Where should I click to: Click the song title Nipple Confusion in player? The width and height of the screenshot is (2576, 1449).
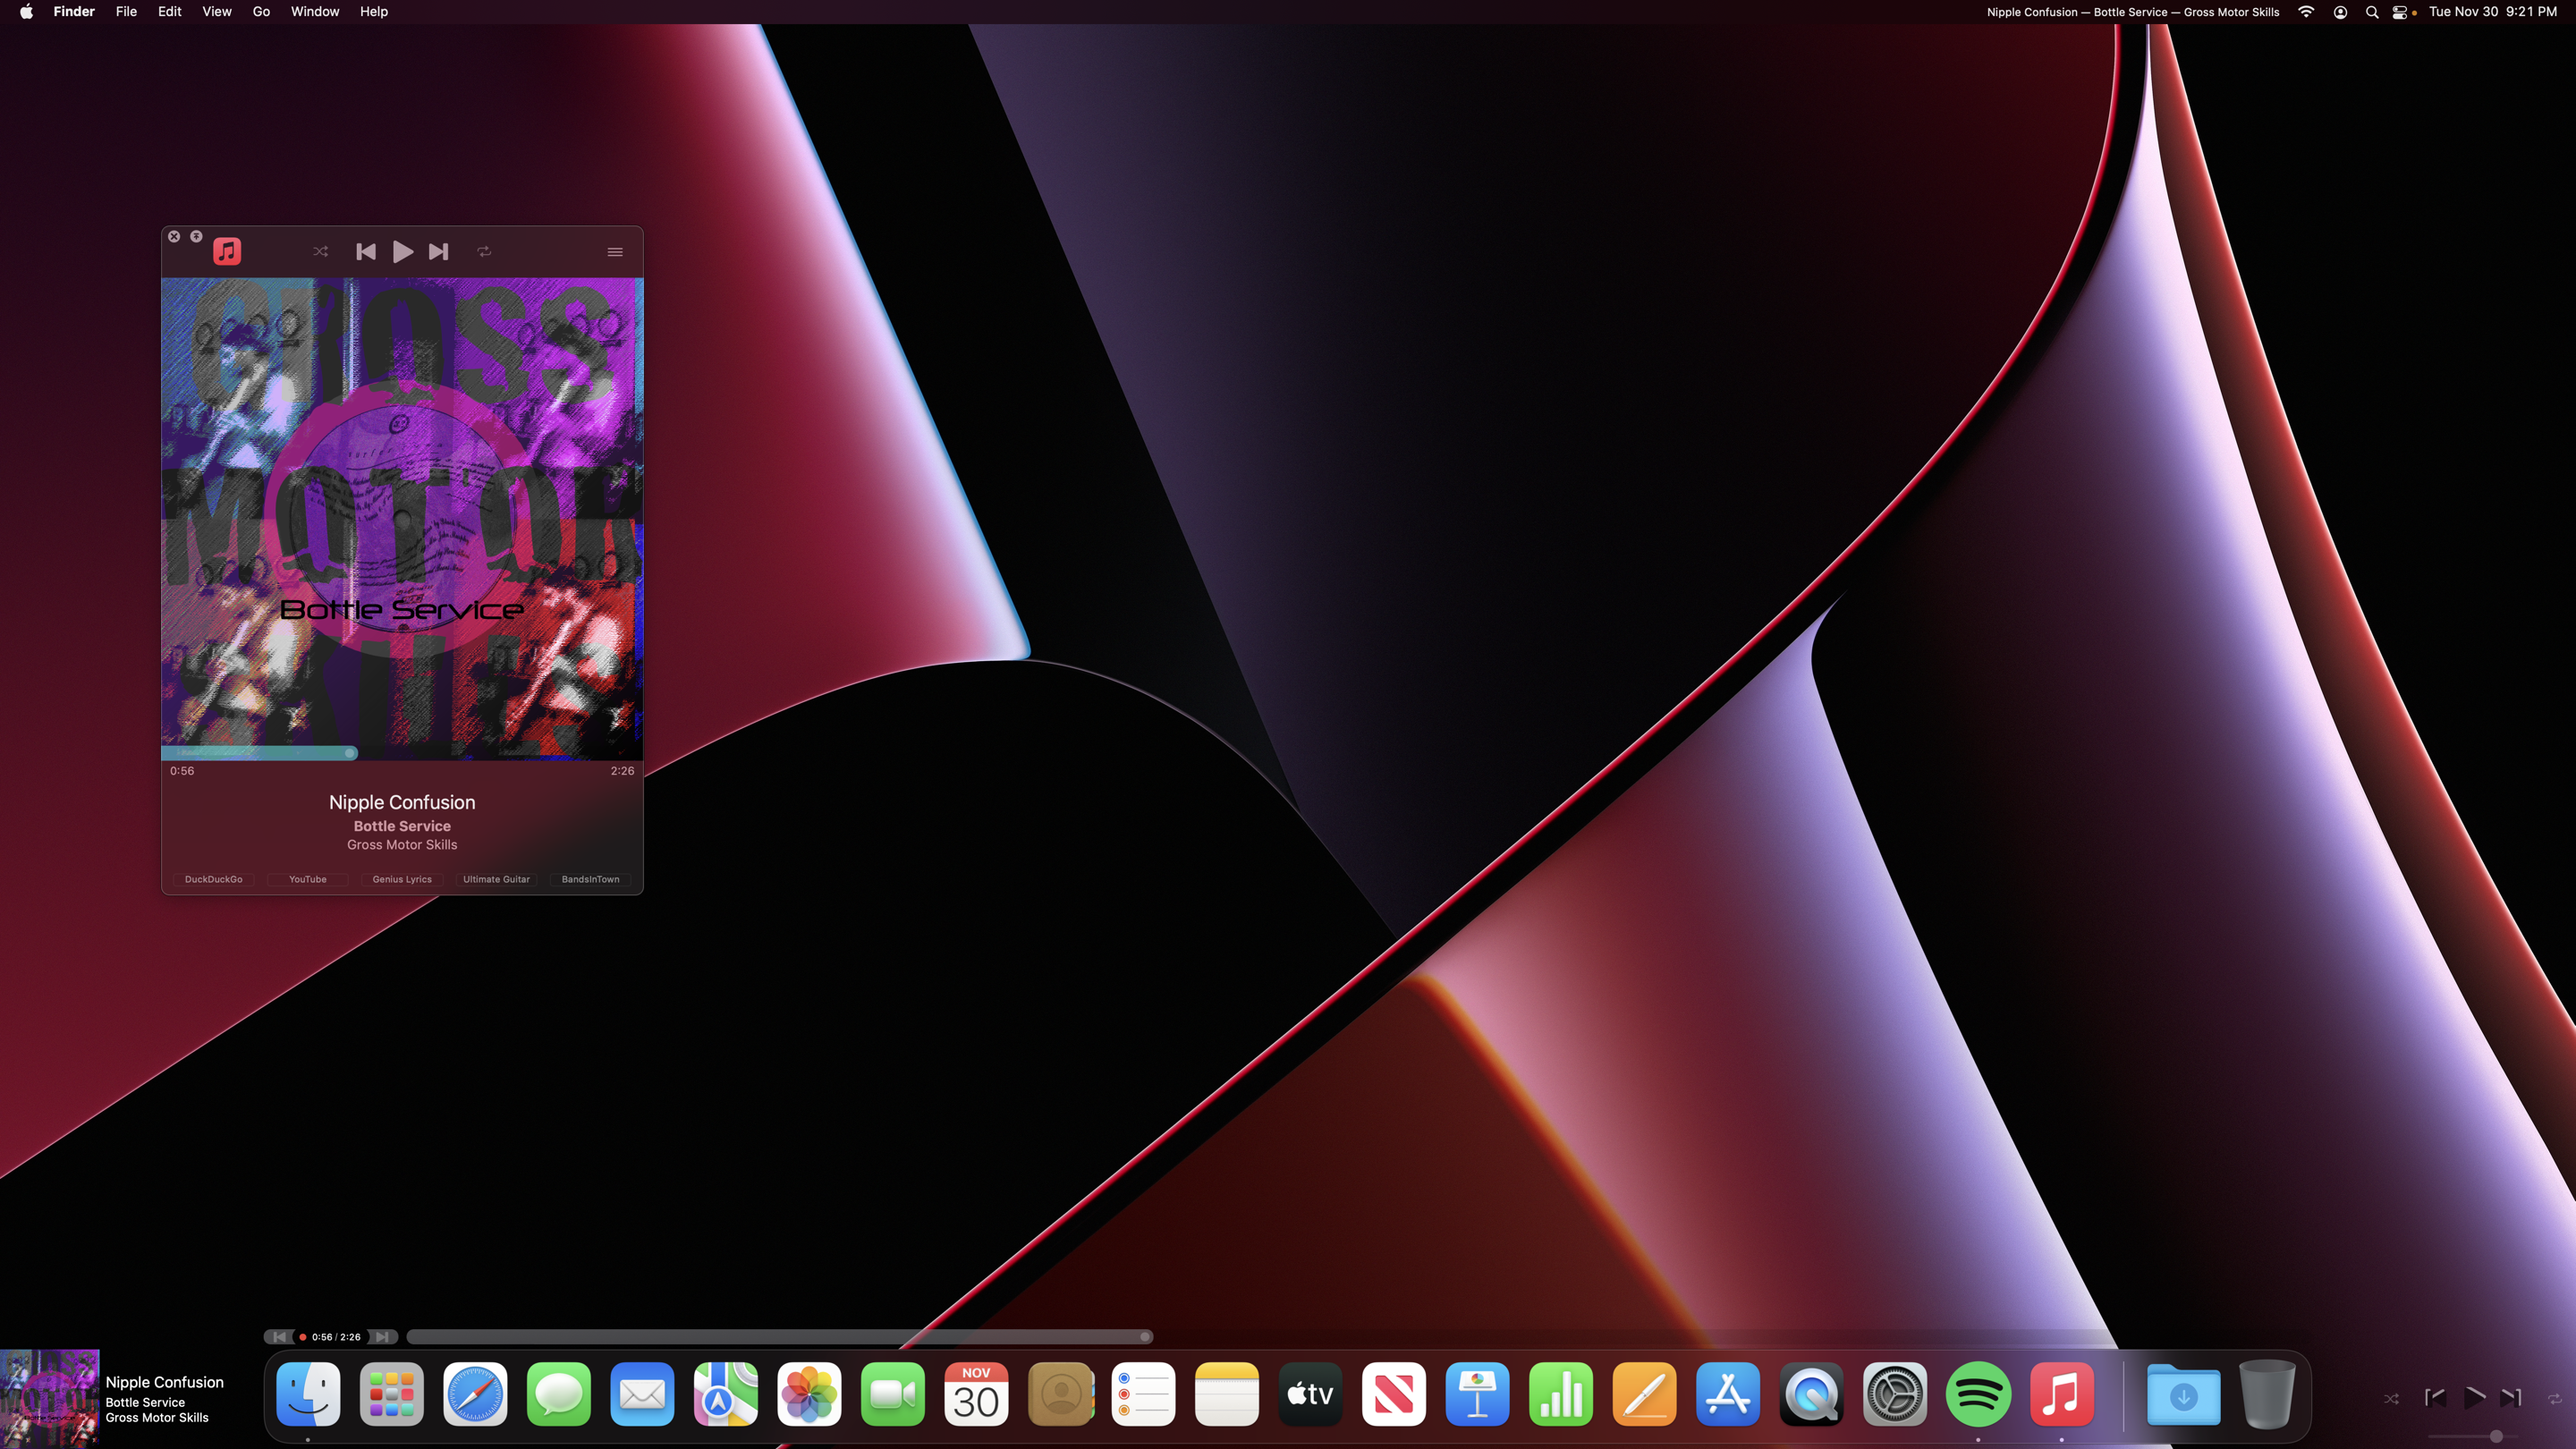pyautogui.click(x=402, y=802)
